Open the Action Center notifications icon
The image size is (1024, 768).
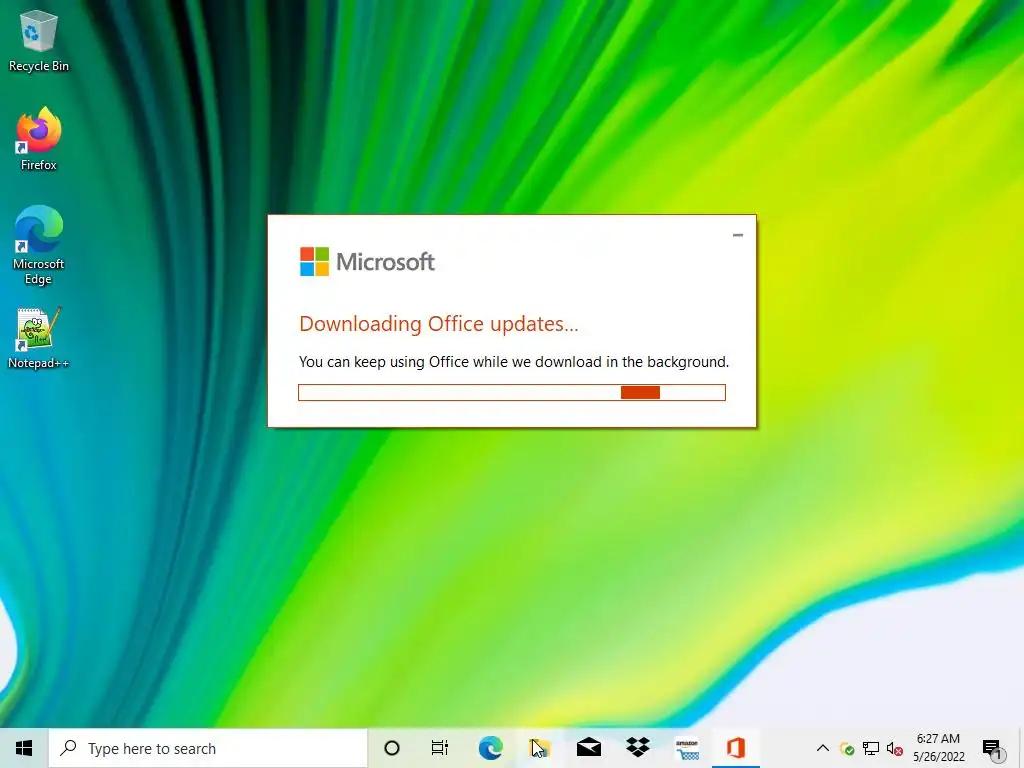992,748
